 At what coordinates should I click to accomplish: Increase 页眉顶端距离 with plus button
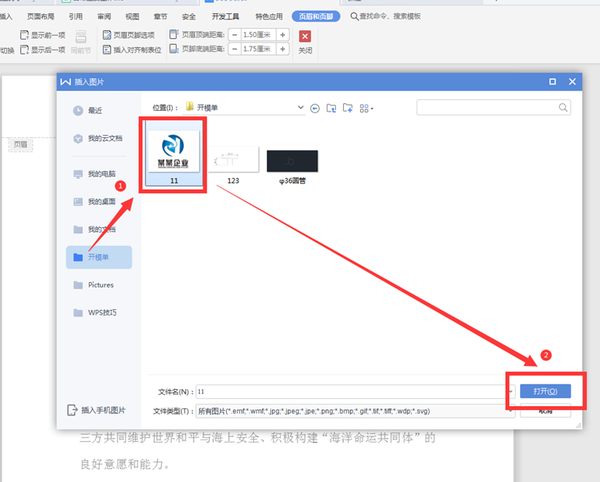(283, 34)
